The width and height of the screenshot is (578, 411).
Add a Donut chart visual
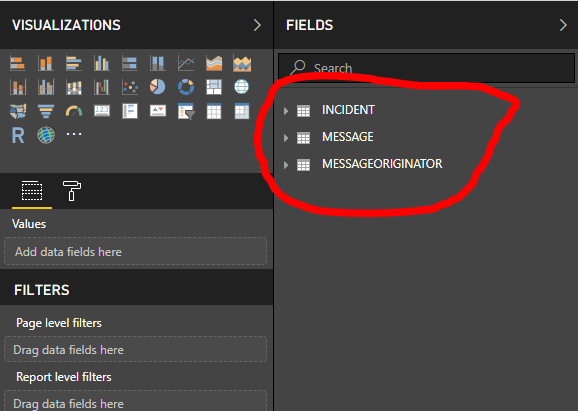[x=186, y=87]
